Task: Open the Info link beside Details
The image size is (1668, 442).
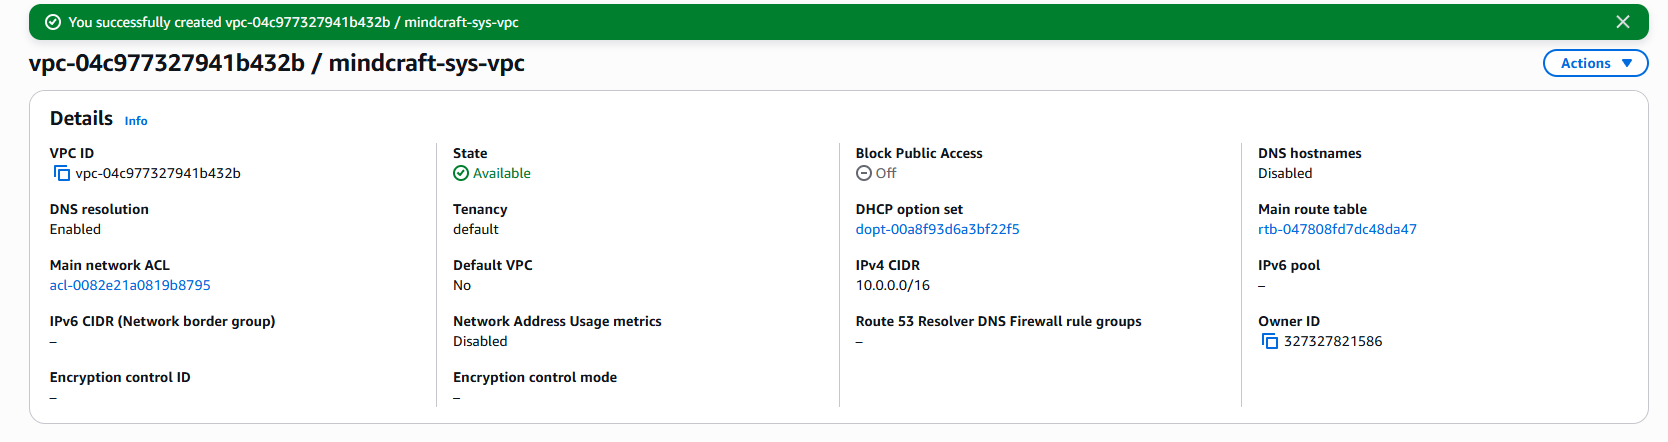Action: point(136,121)
